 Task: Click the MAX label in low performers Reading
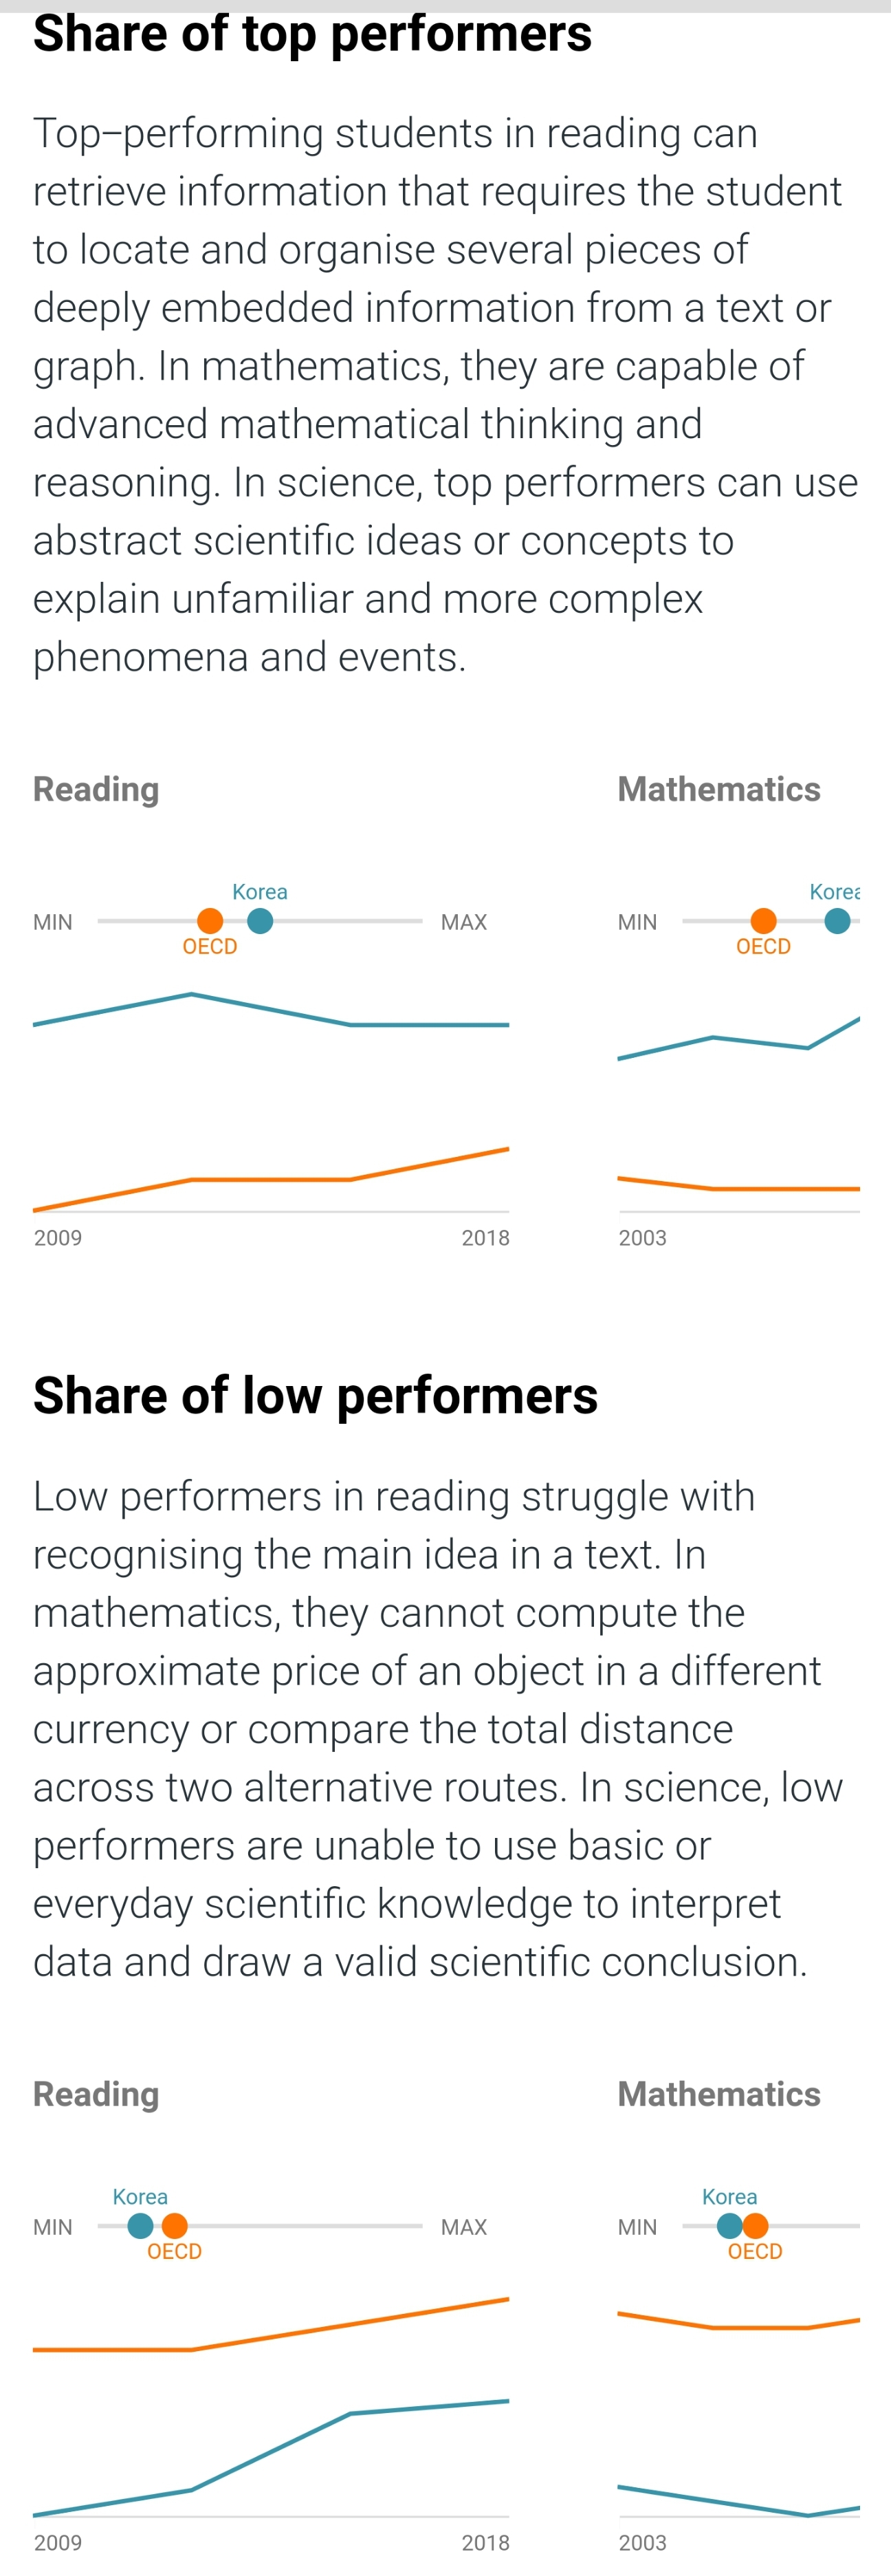[x=464, y=2227]
